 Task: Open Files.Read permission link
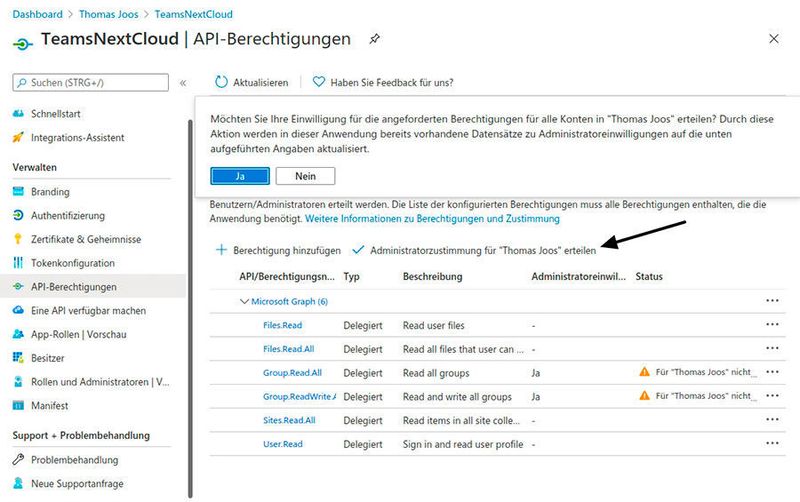click(x=283, y=325)
